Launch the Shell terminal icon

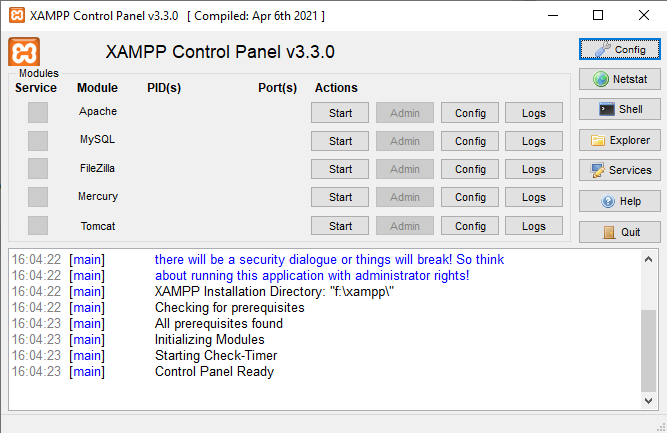[x=607, y=109]
